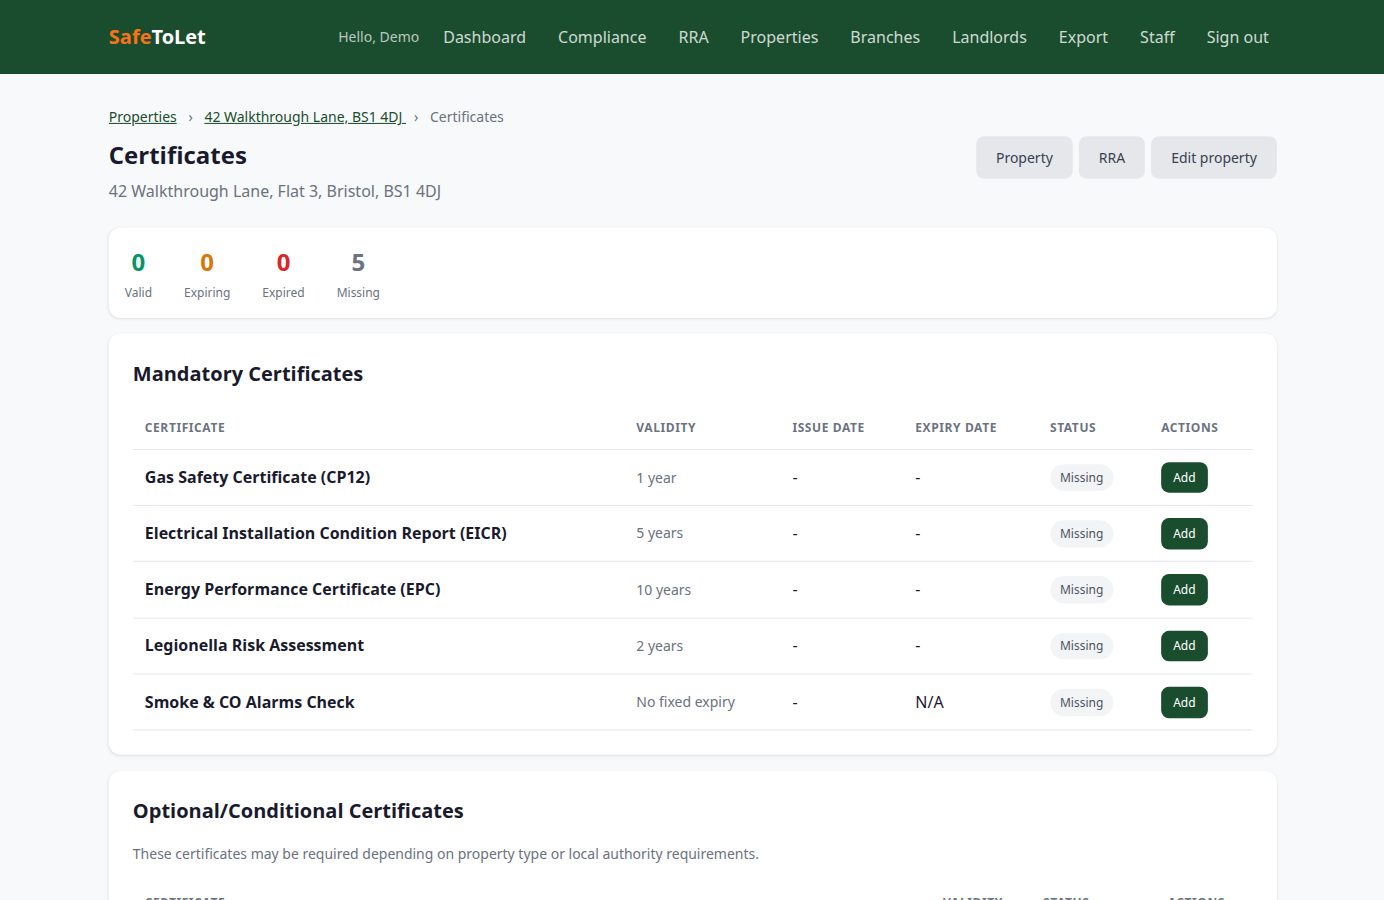Add an Energy Performance Certificate
The image size is (1384, 900).
(1184, 590)
